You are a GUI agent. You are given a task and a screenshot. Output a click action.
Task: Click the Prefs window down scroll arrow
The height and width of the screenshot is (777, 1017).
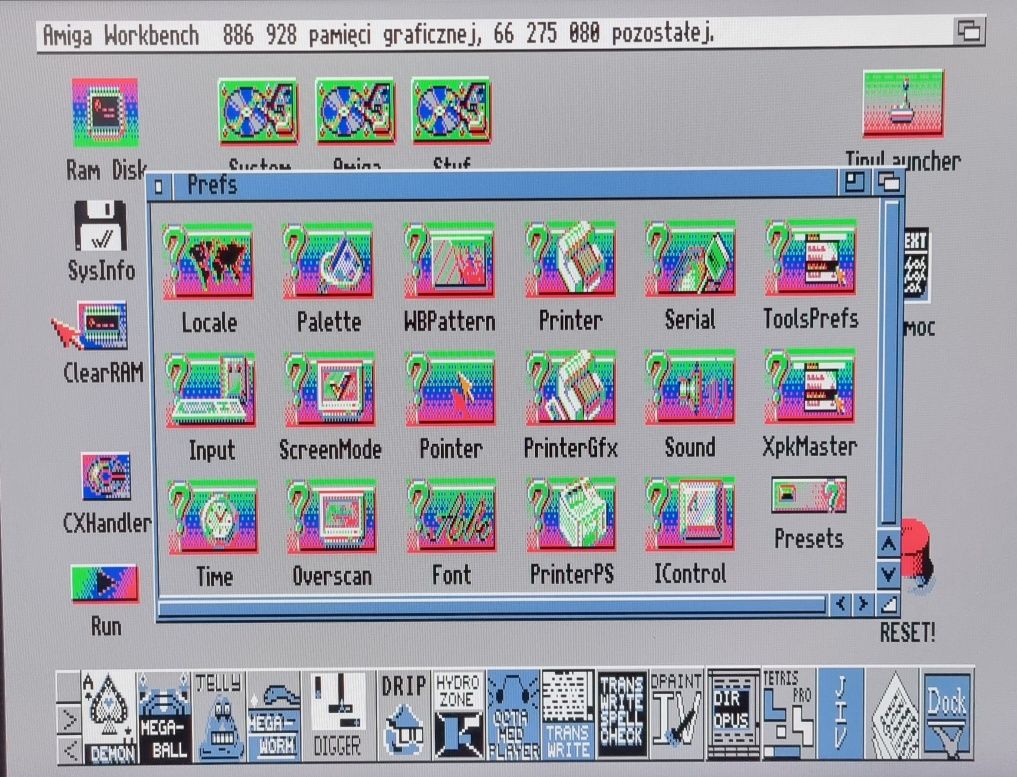[x=889, y=574]
